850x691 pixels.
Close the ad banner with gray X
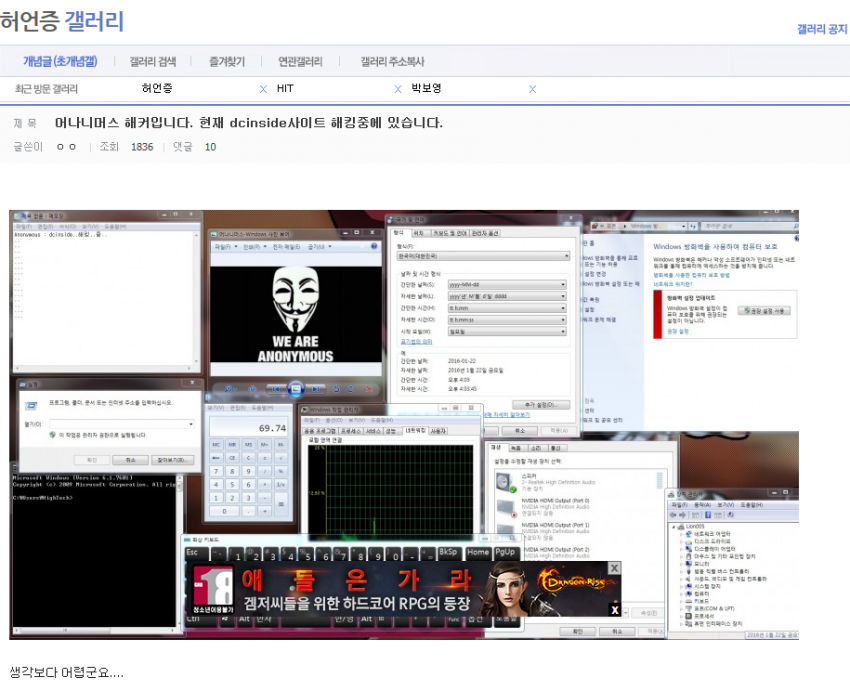(x=614, y=568)
